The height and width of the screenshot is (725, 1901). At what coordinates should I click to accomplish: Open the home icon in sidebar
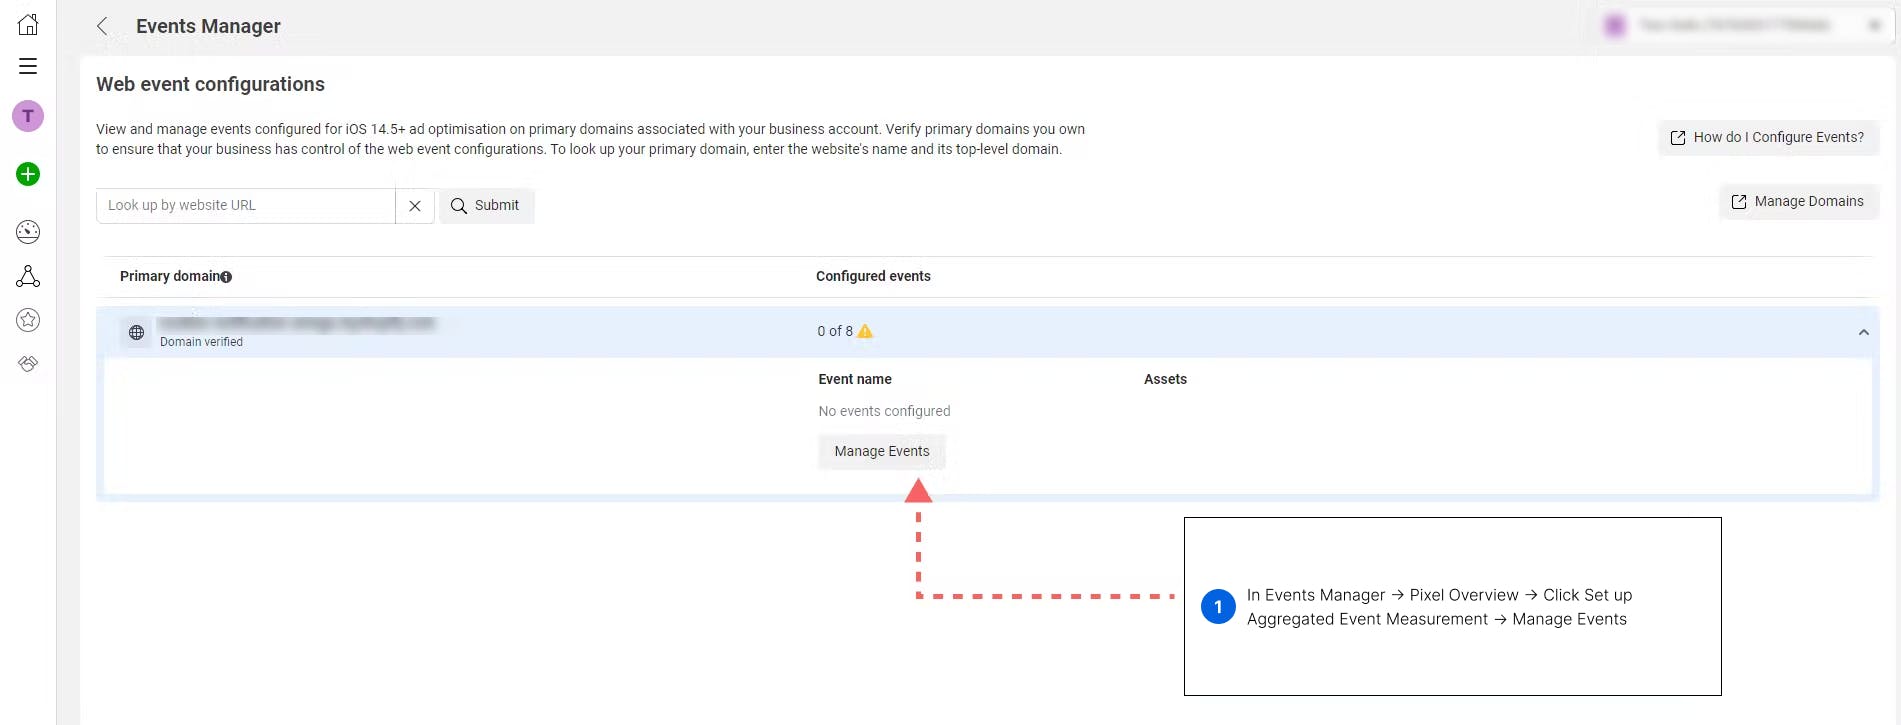(x=28, y=24)
